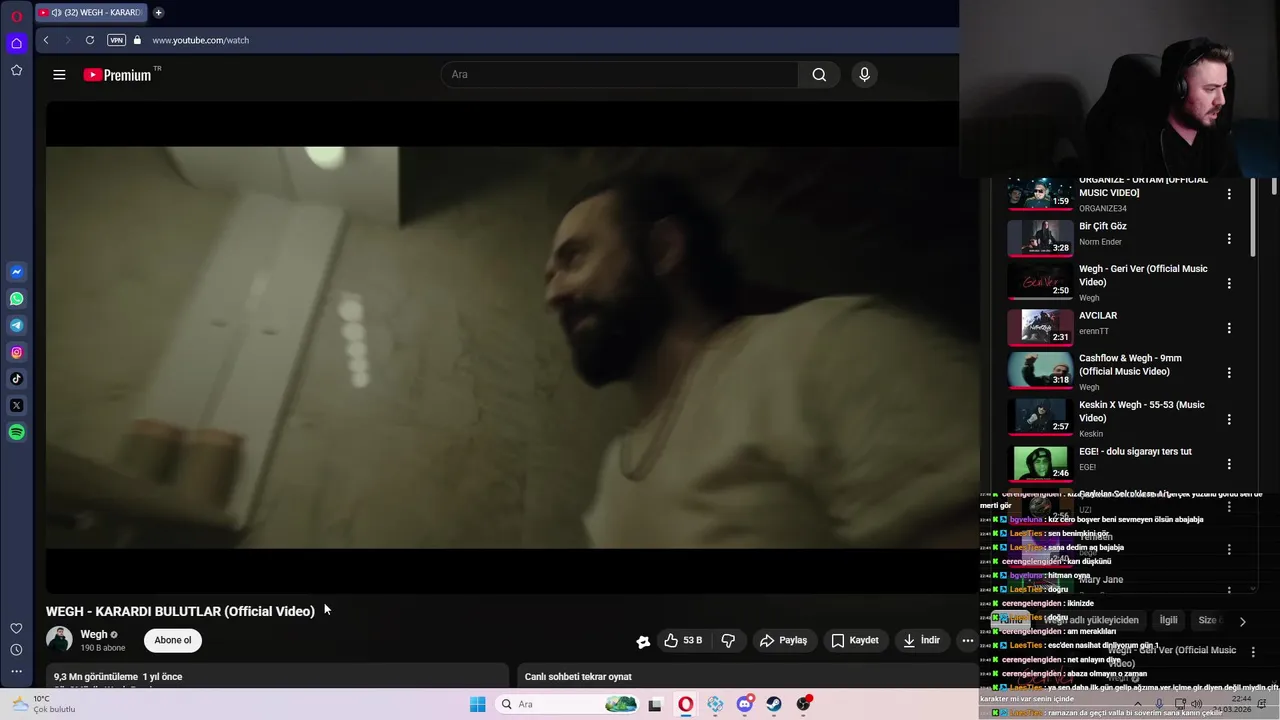Click the 9,3 Mn görüntüleme description text
The height and width of the screenshot is (720, 1280).
click(118, 677)
